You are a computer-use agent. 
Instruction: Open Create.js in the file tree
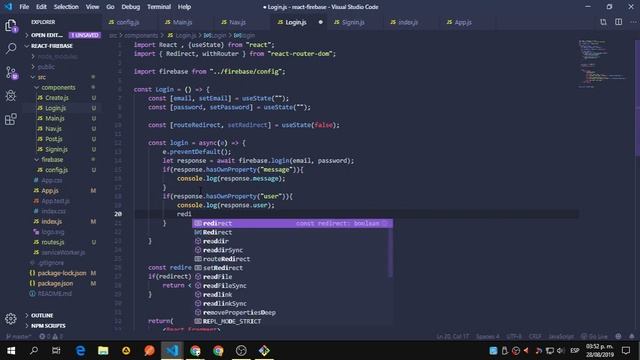(57, 98)
